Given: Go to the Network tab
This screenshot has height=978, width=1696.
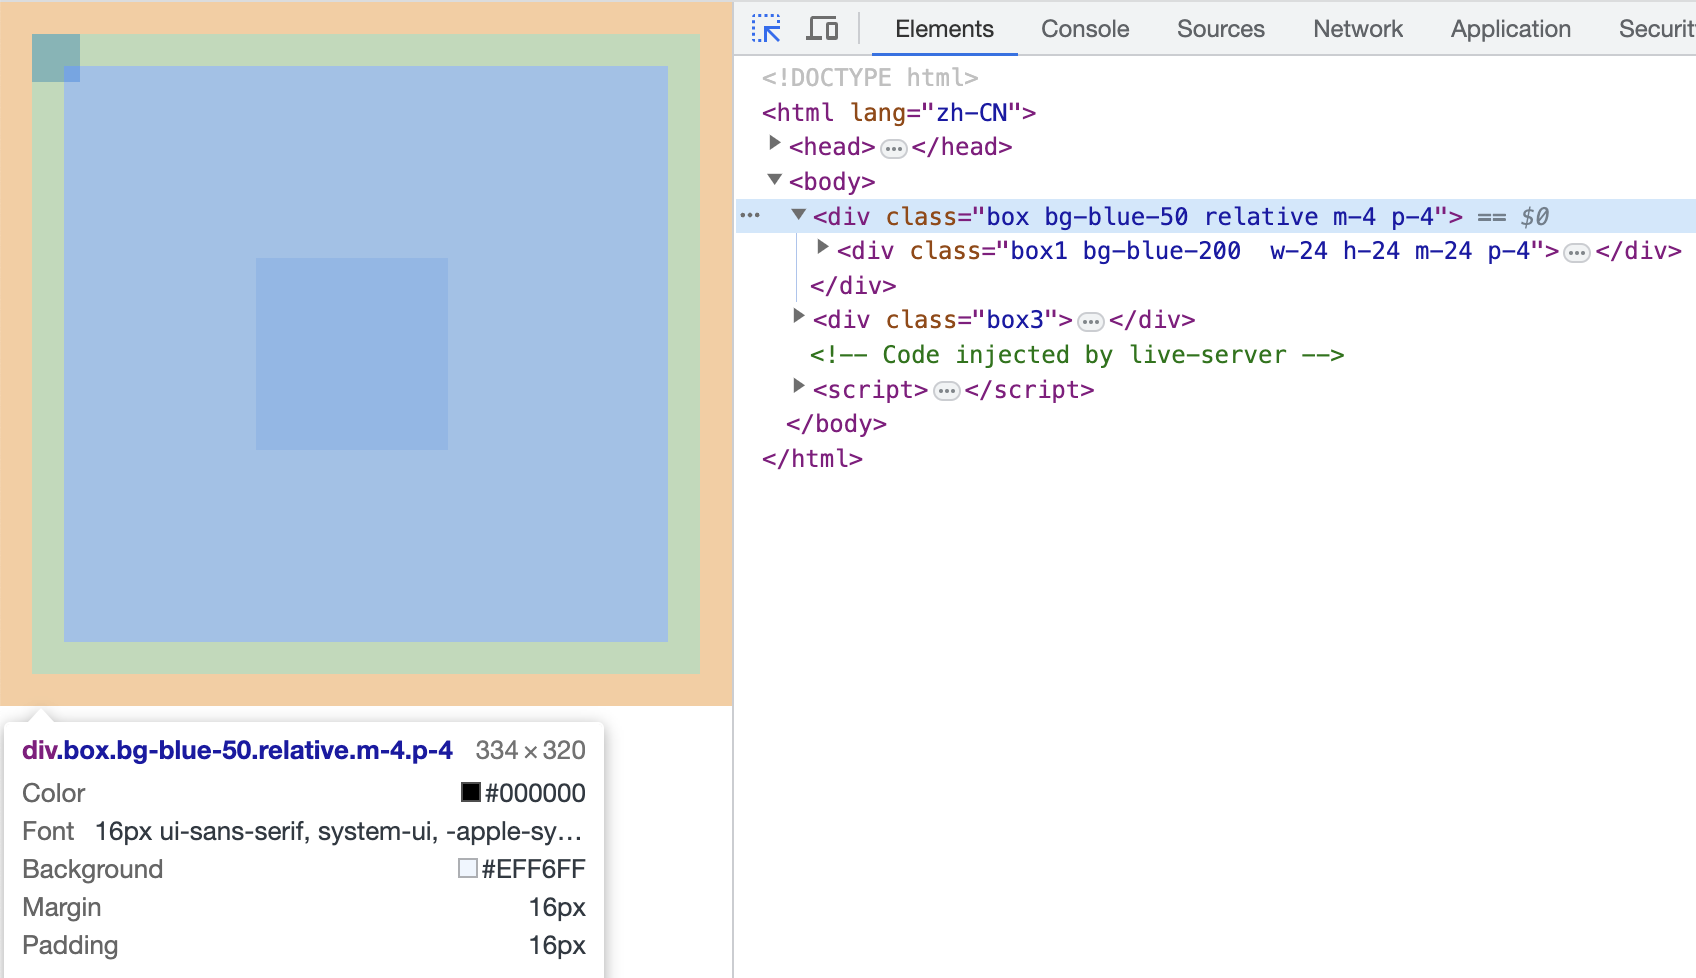Looking at the screenshot, I should tap(1357, 29).
